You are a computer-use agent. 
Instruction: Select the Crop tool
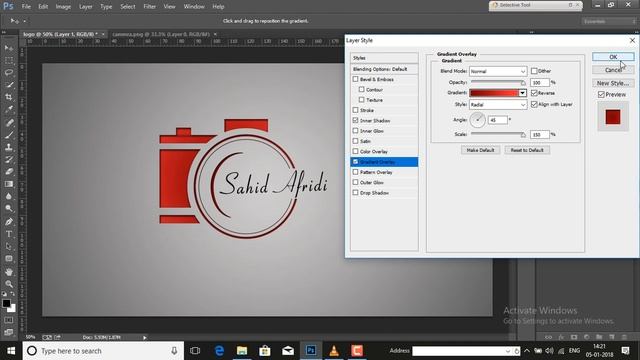point(9,97)
